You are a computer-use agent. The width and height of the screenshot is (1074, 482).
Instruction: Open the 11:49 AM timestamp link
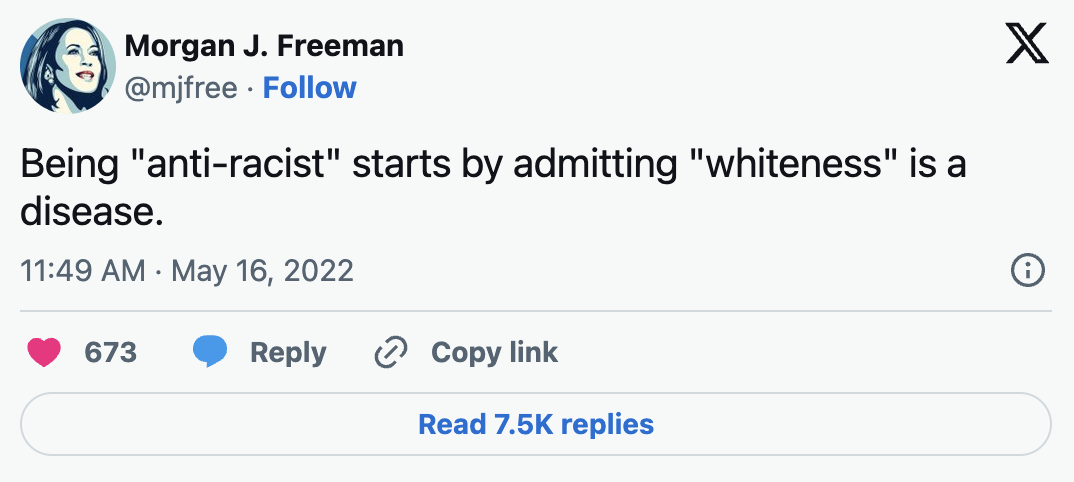pyautogui.click(x=83, y=271)
